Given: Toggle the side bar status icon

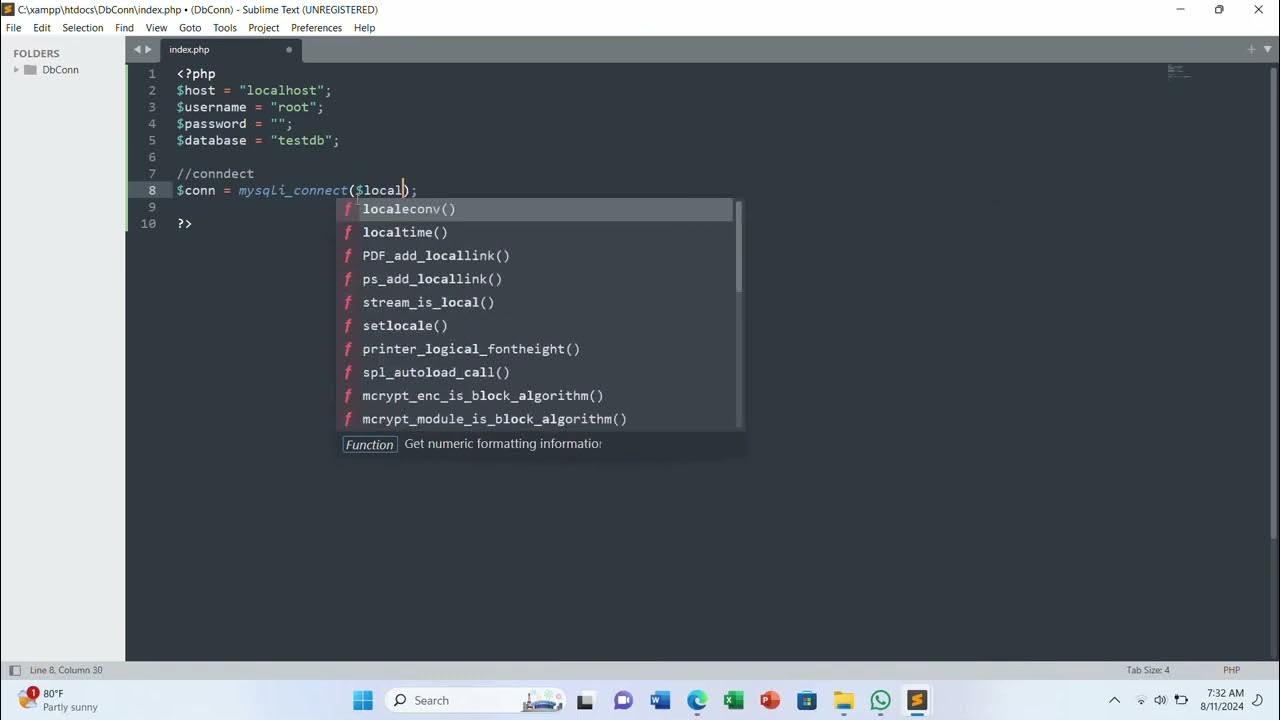Looking at the screenshot, I should (x=14, y=670).
